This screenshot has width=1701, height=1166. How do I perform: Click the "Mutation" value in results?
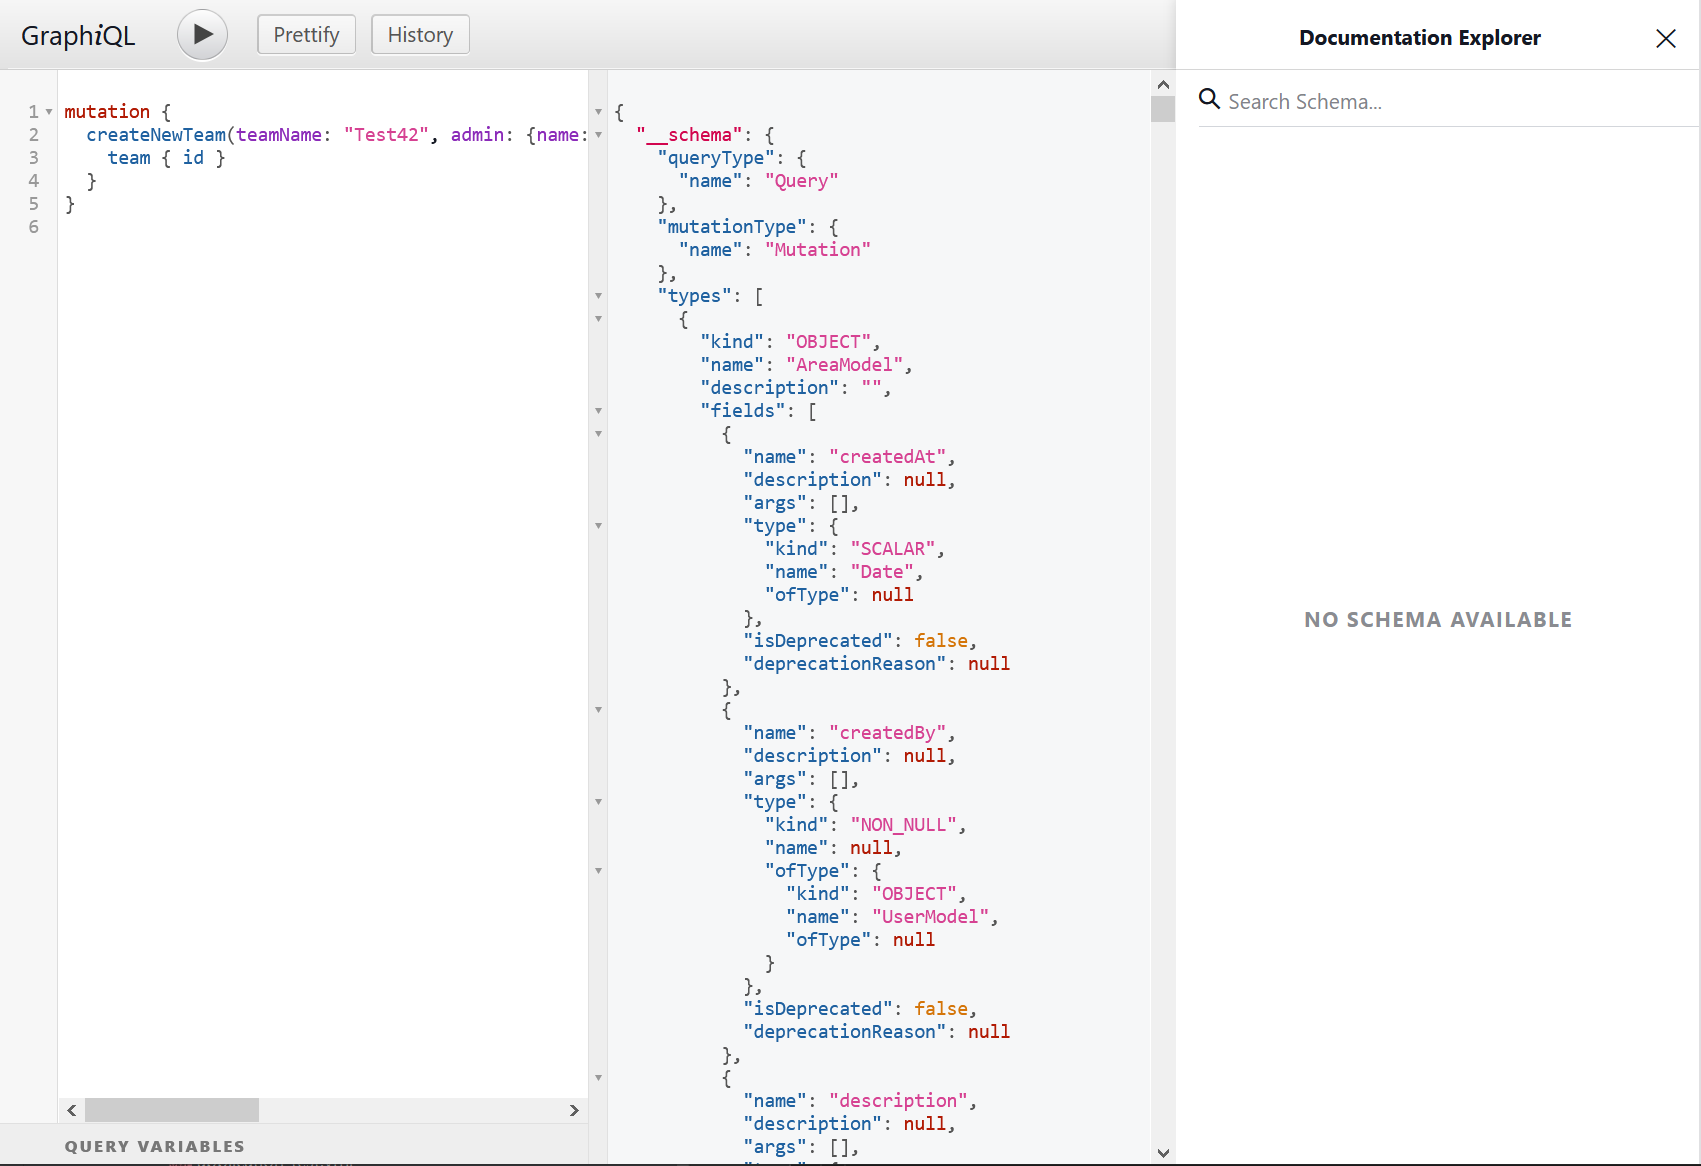pyautogui.click(x=818, y=250)
